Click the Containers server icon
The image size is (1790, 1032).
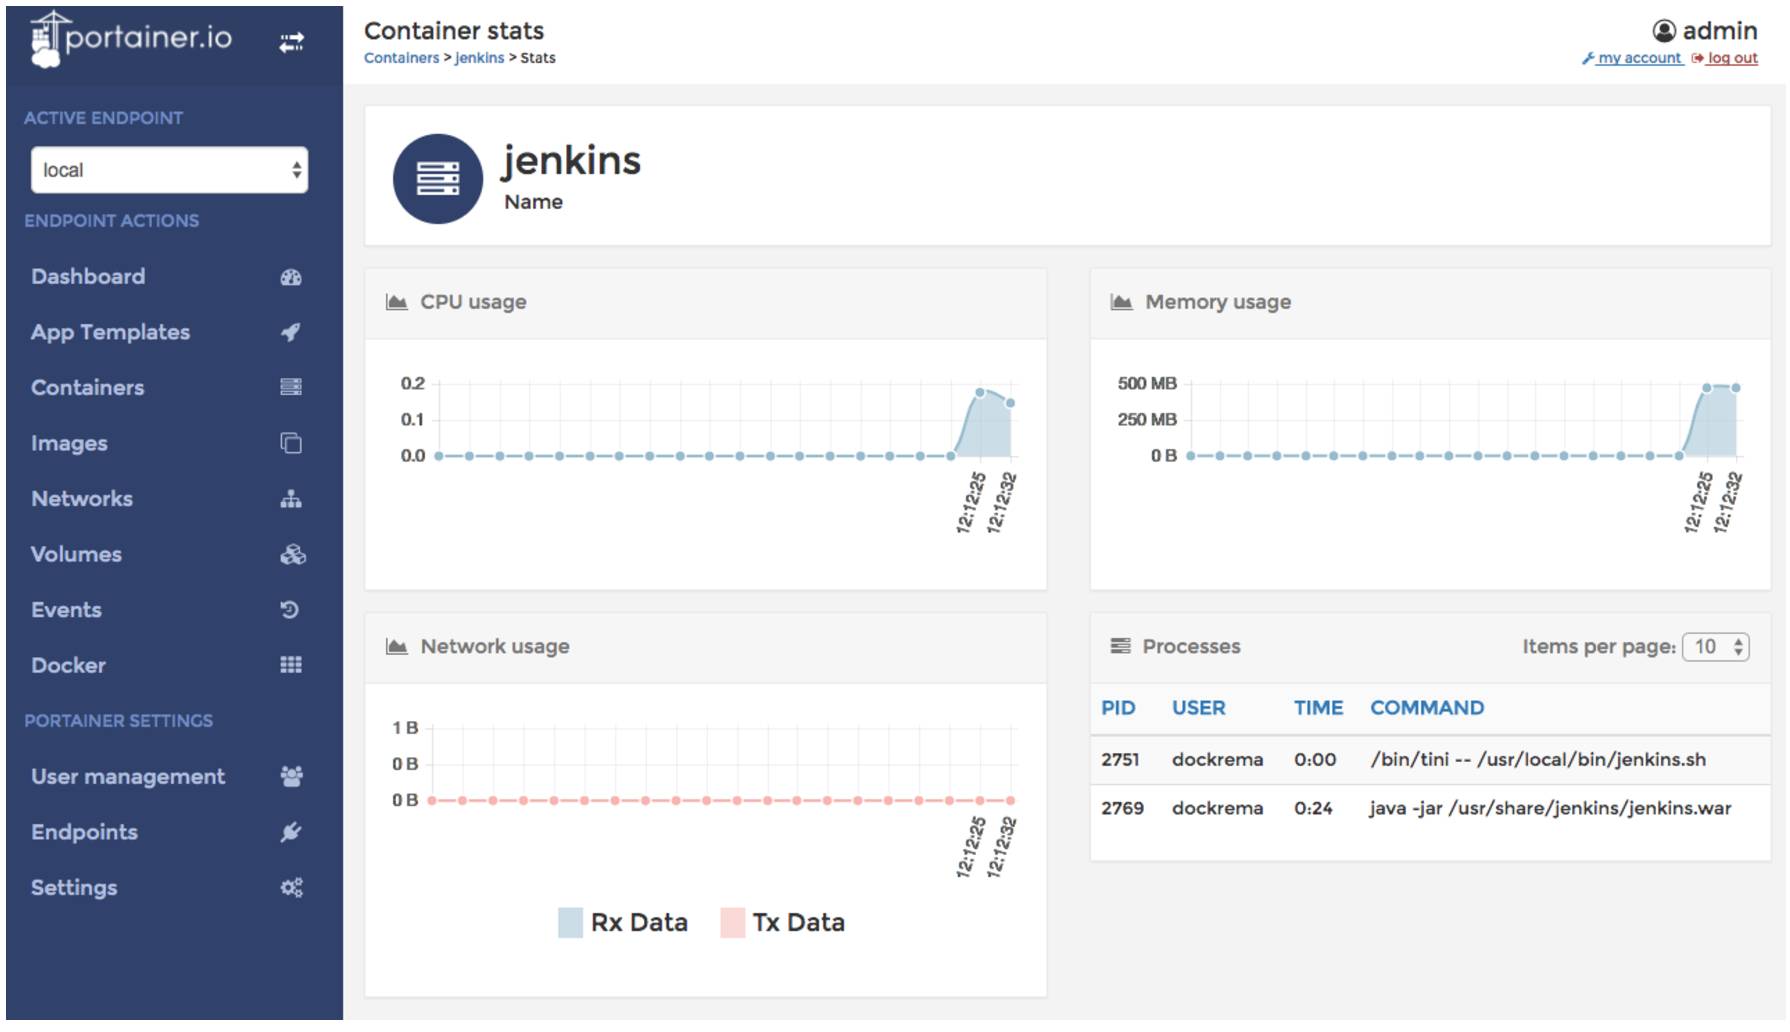click(291, 387)
